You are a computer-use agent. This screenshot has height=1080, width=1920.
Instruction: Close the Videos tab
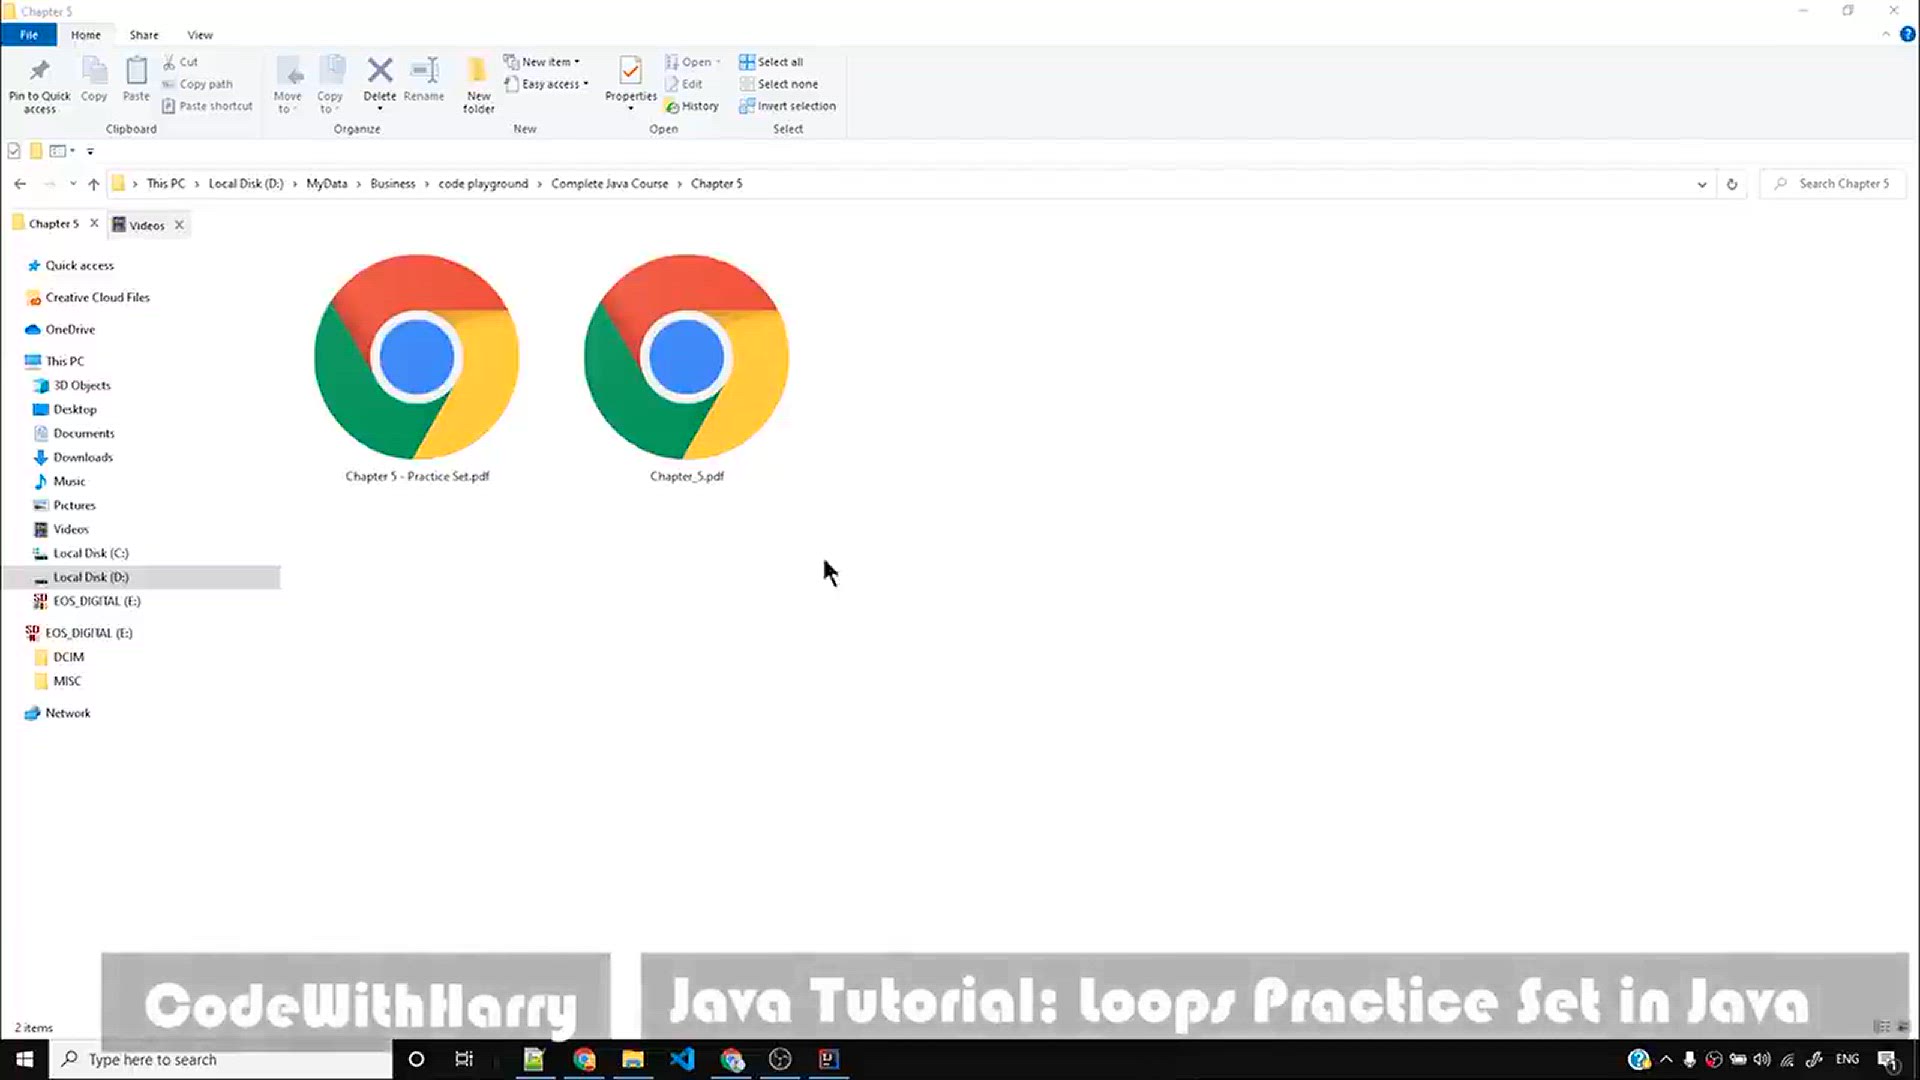pyautogui.click(x=179, y=225)
